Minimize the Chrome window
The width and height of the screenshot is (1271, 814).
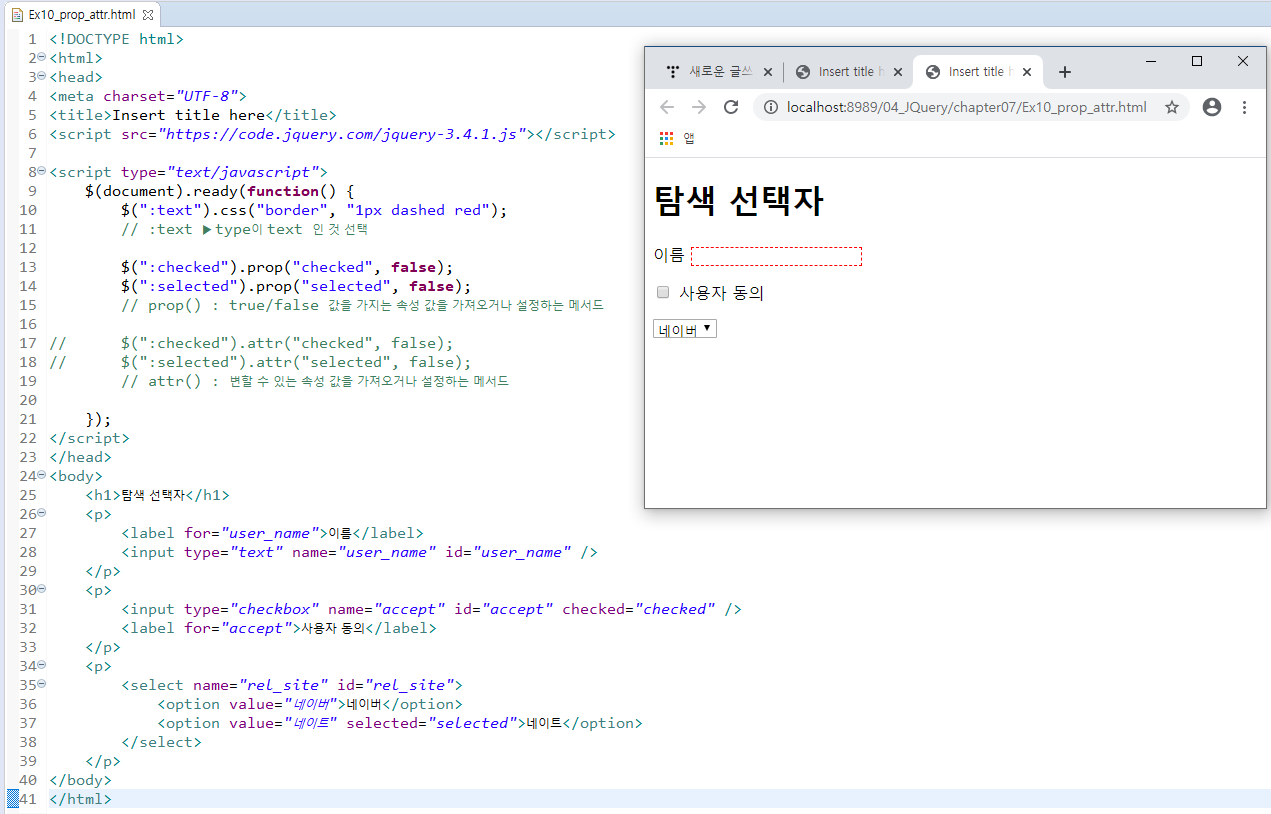(x=1151, y=61)
